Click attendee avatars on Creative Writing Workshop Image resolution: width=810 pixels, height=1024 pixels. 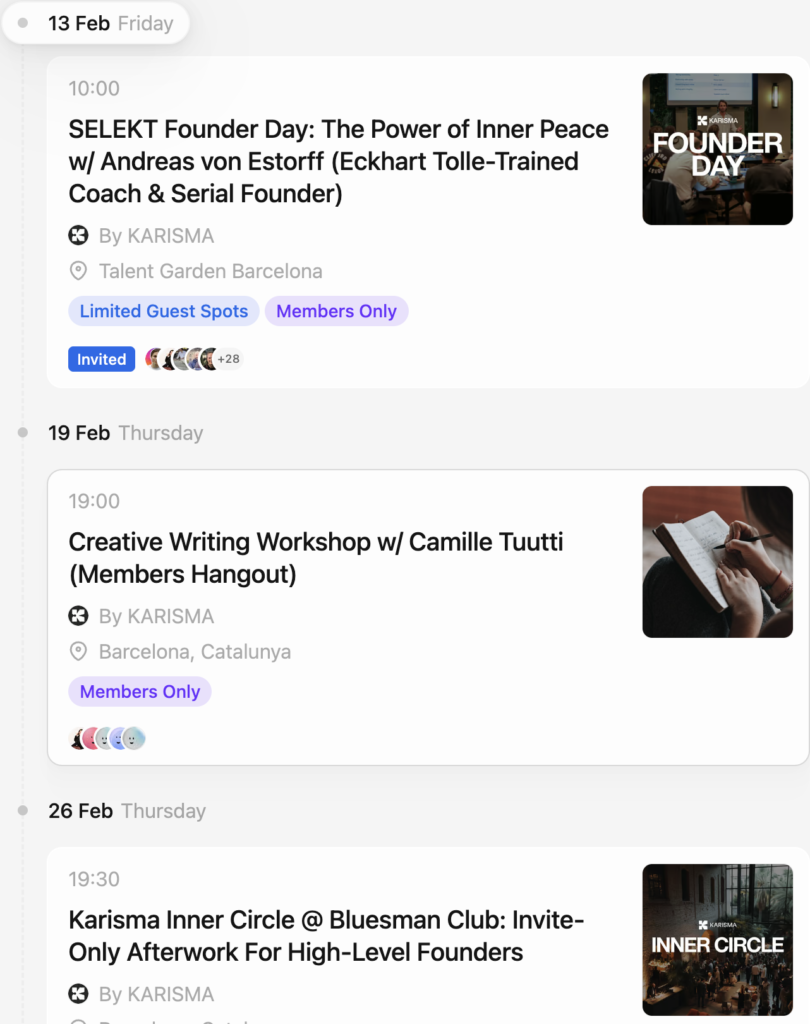107,739
